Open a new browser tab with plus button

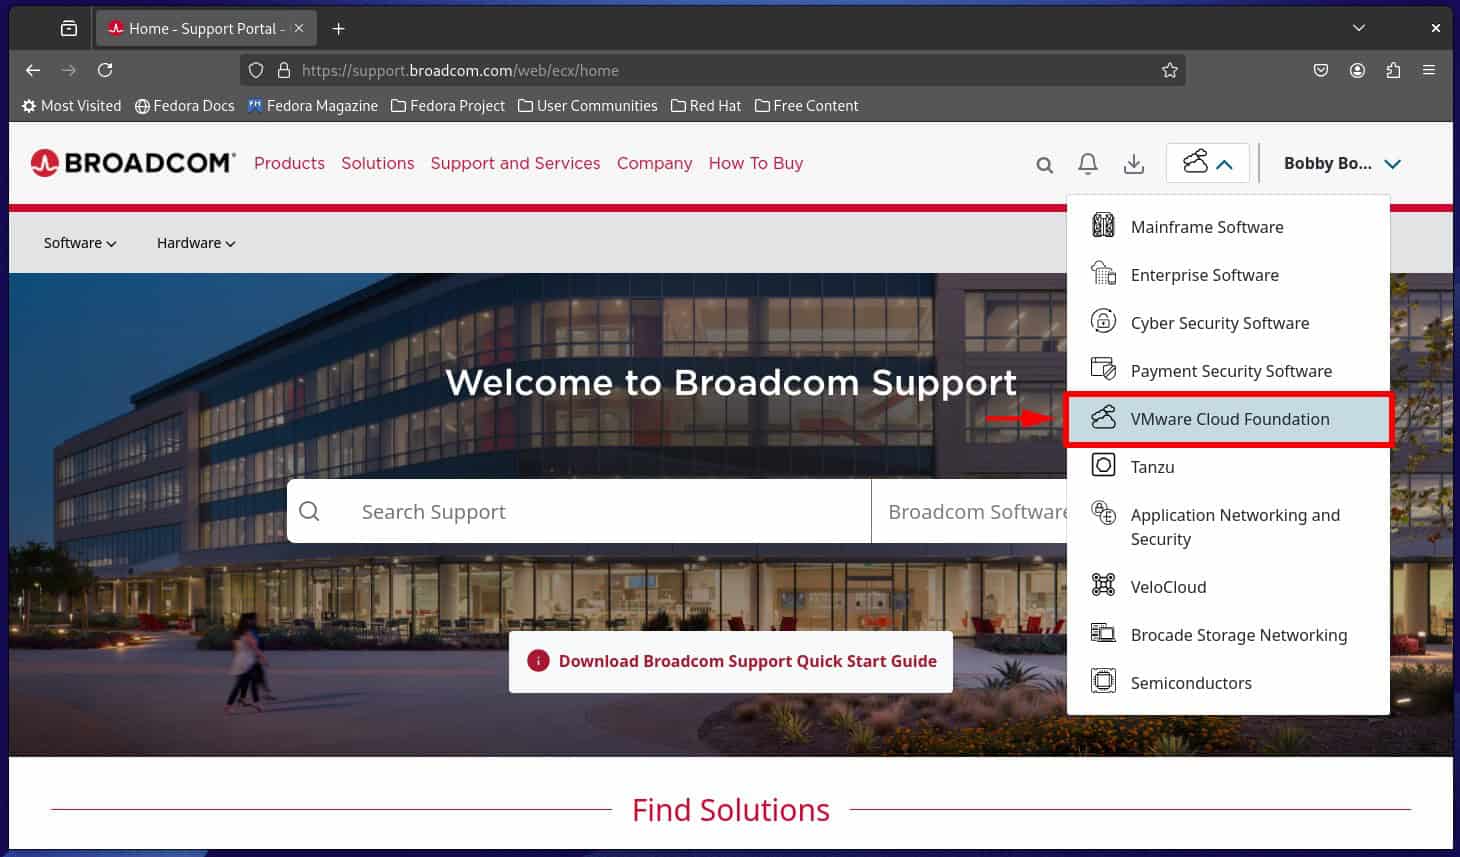338,28
